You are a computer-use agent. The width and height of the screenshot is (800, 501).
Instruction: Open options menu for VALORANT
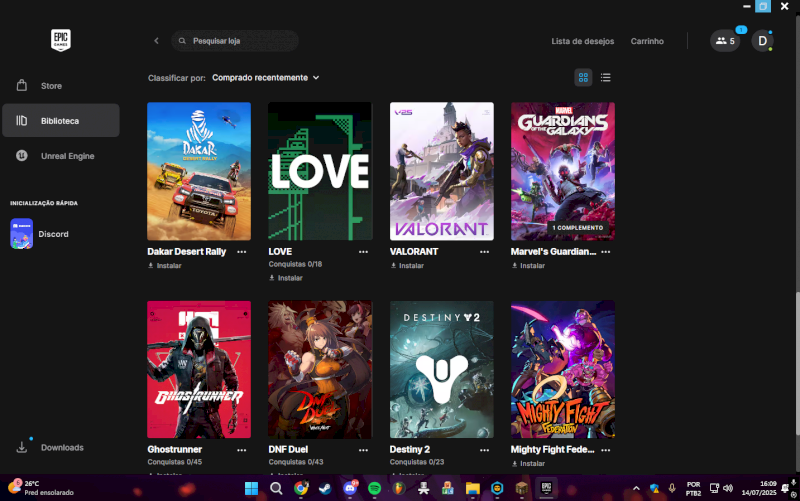click(485, 252)
